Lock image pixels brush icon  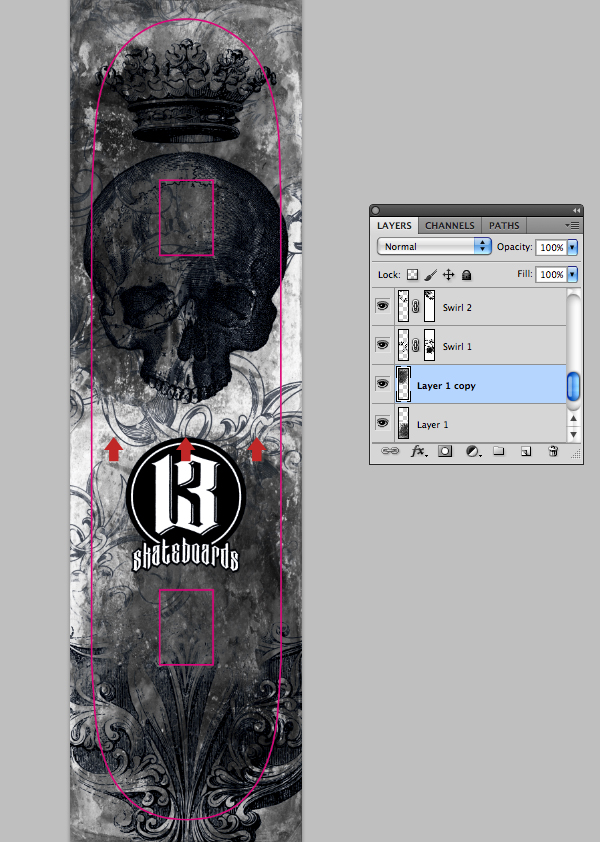[430, 275]
